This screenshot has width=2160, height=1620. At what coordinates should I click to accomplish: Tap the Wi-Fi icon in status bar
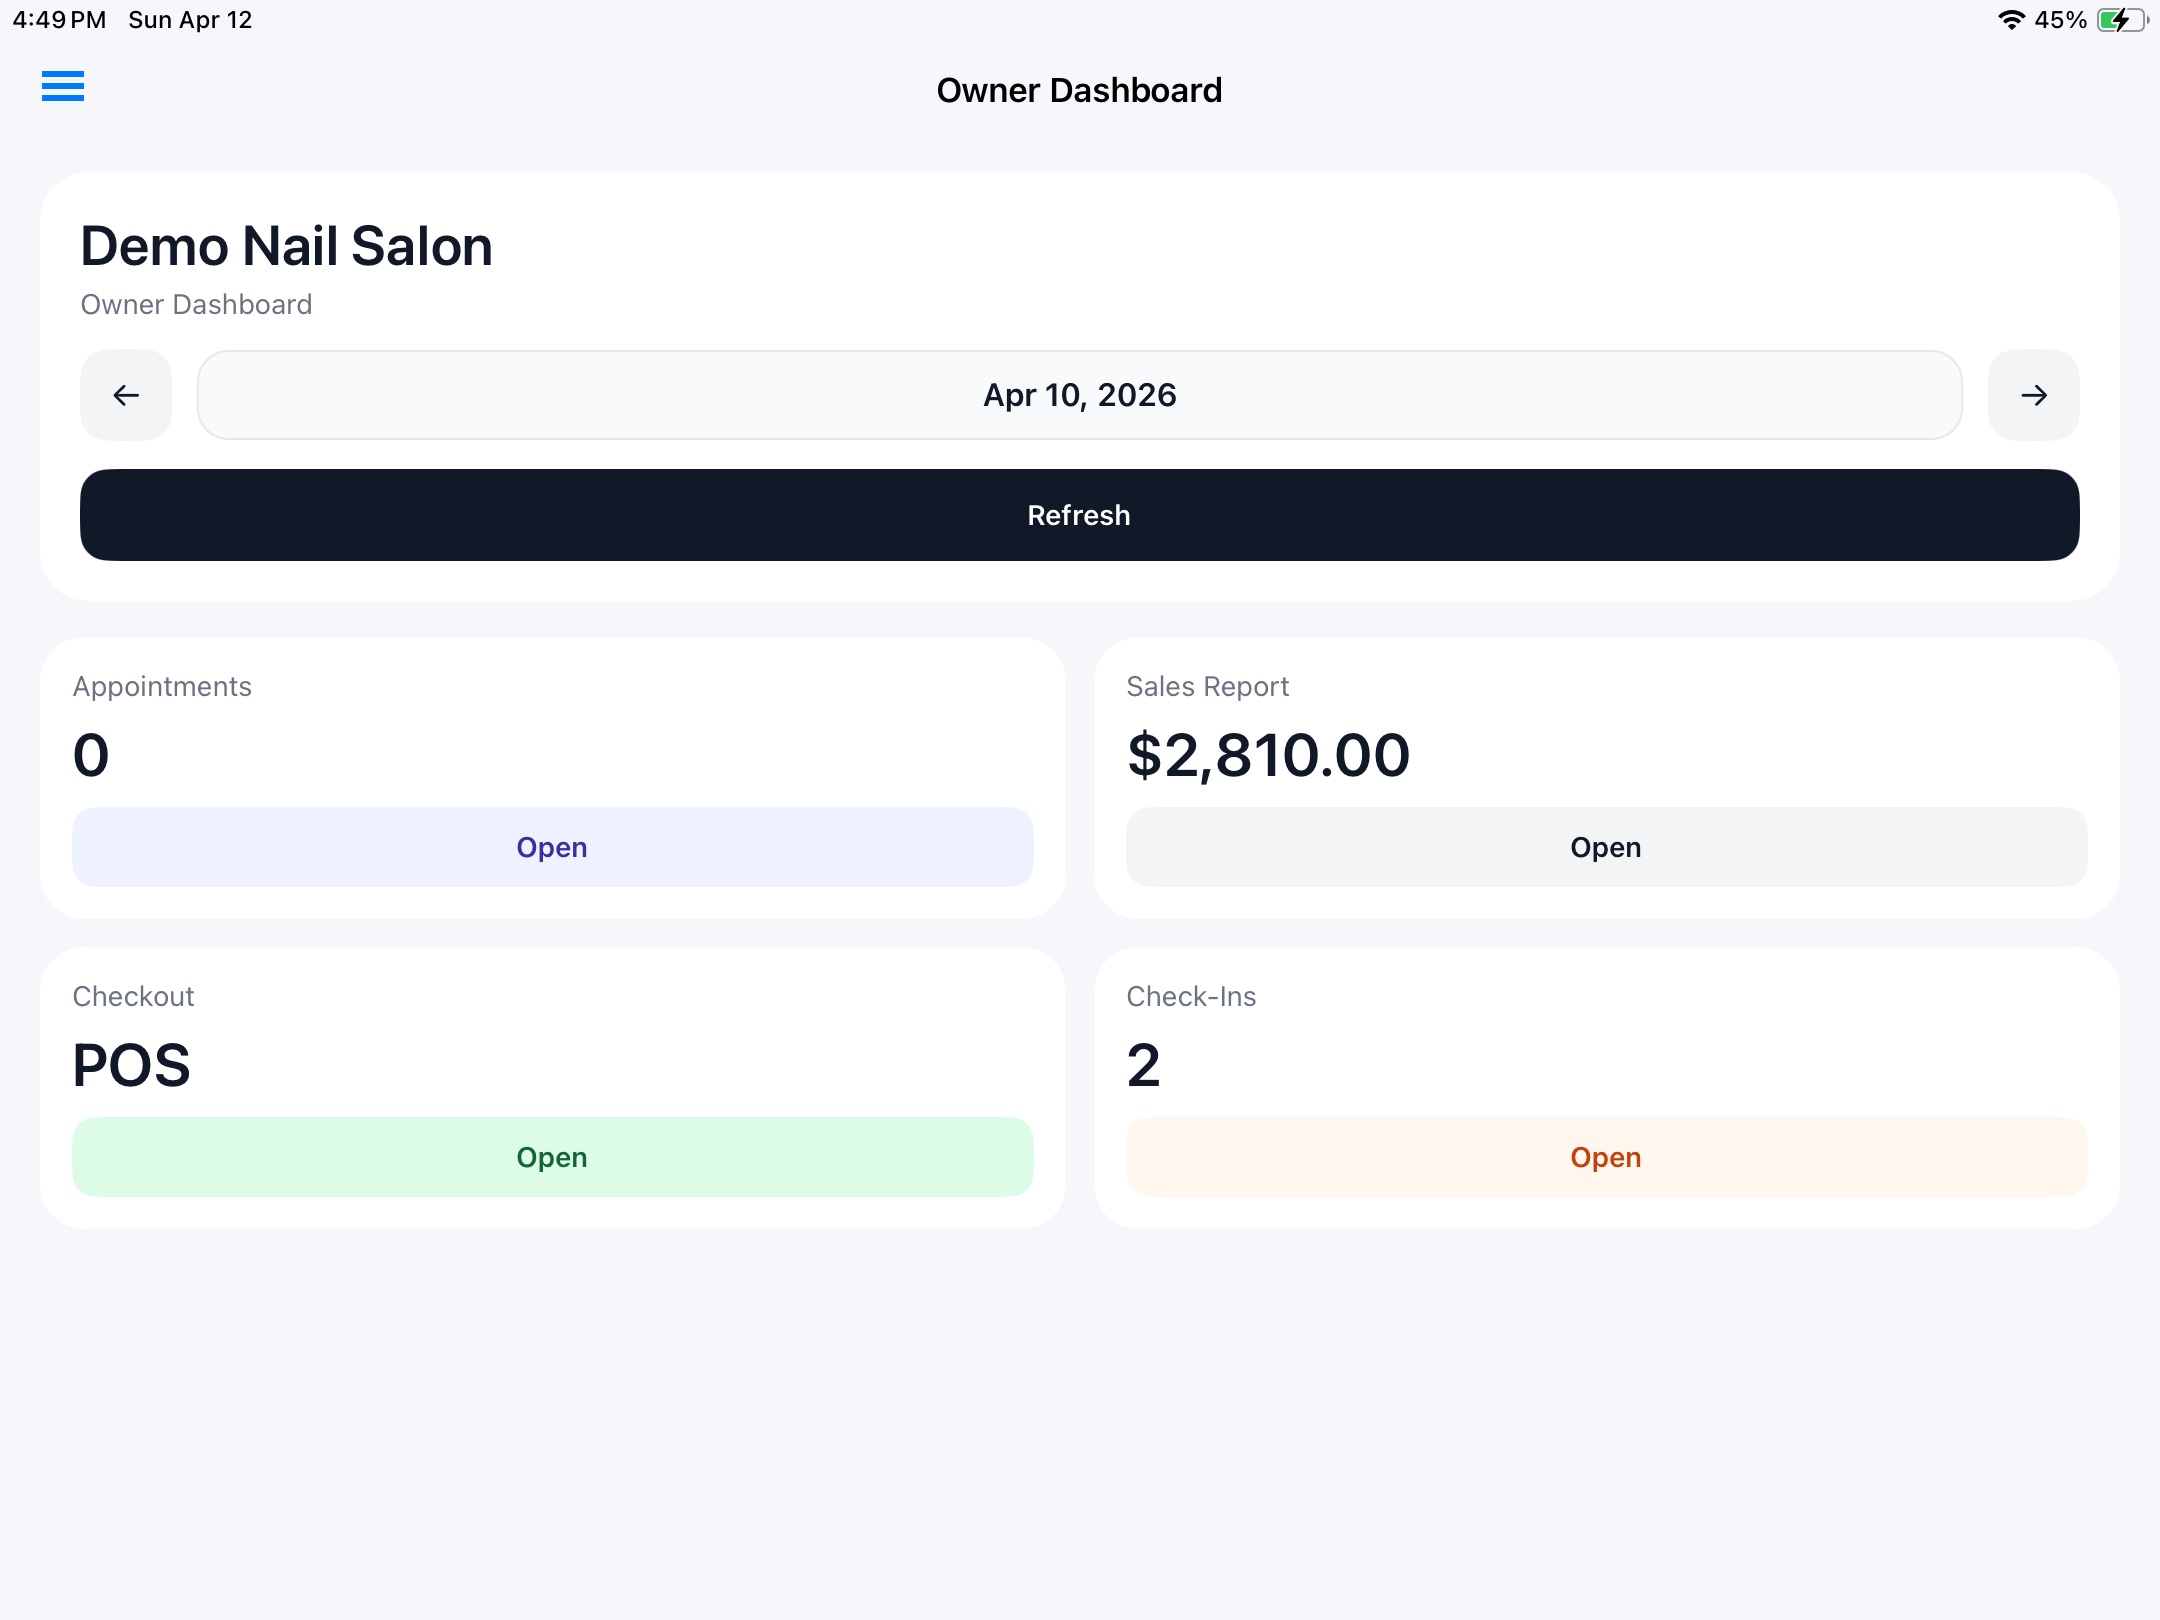pyautogui.click(x=2011, y=20)
